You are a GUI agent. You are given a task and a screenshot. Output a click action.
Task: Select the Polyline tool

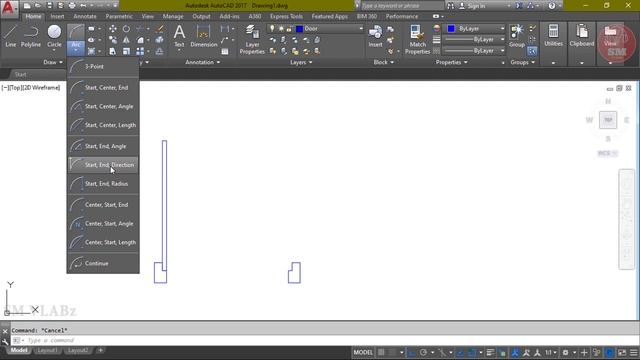(31, 36)
